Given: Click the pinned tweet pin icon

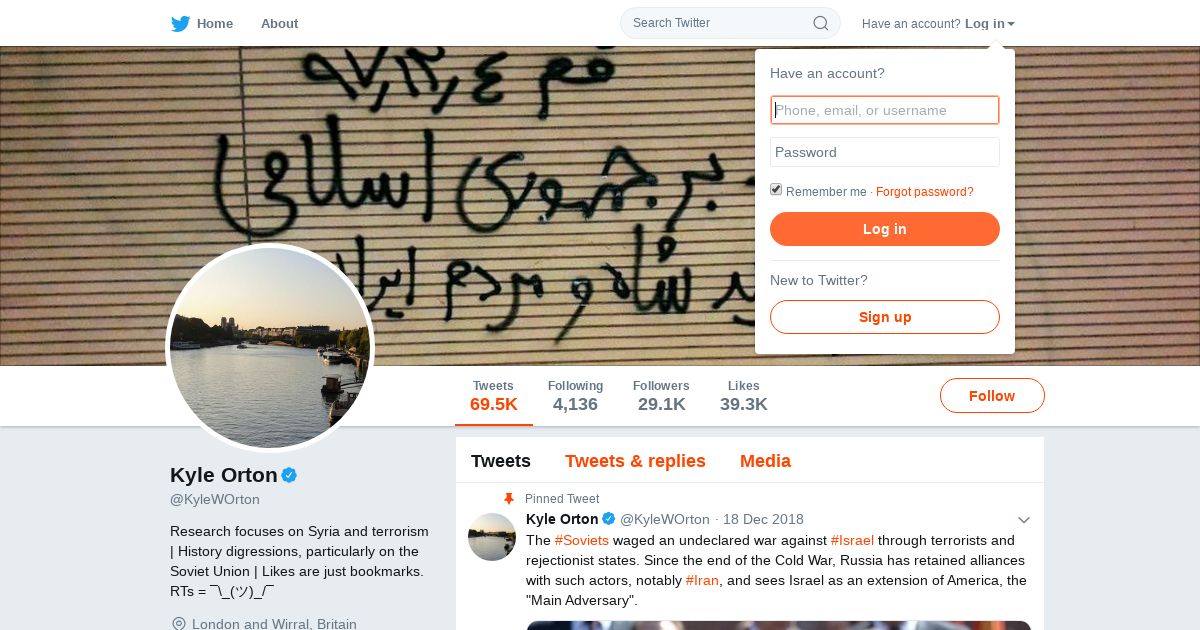Looking at the screenshot, I should 509,498.
